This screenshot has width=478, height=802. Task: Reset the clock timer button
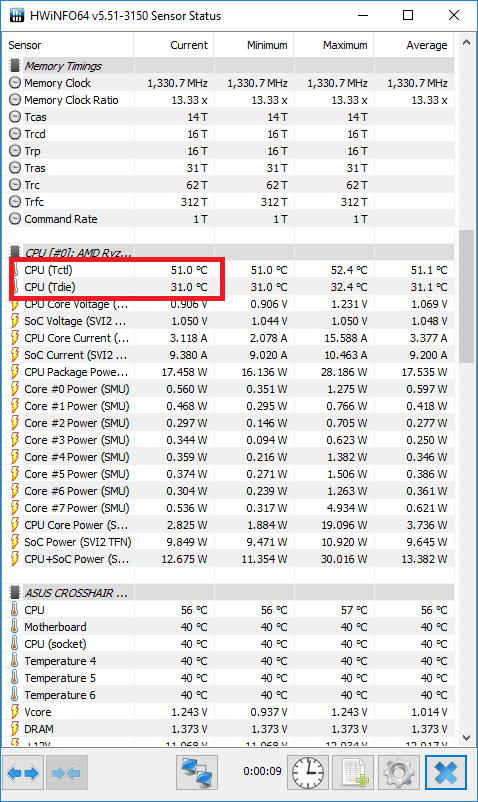307,773
